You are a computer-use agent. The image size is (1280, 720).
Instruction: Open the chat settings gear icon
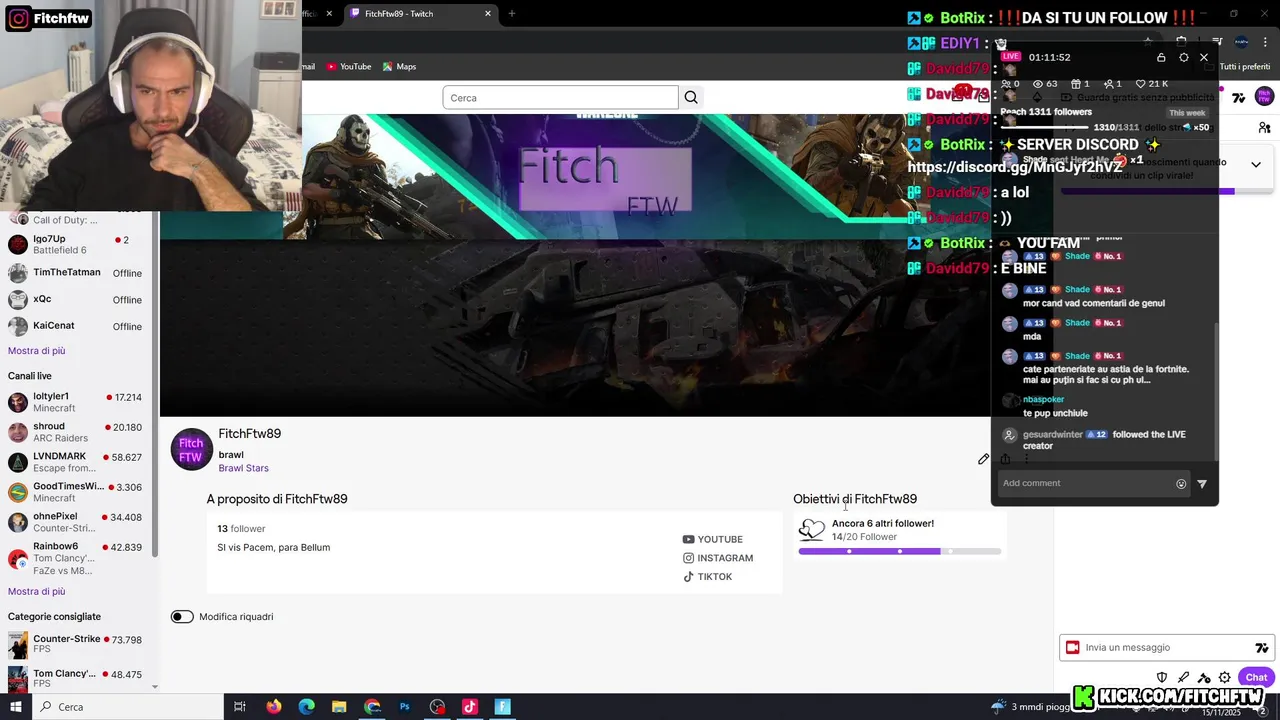click(1225, 677)
